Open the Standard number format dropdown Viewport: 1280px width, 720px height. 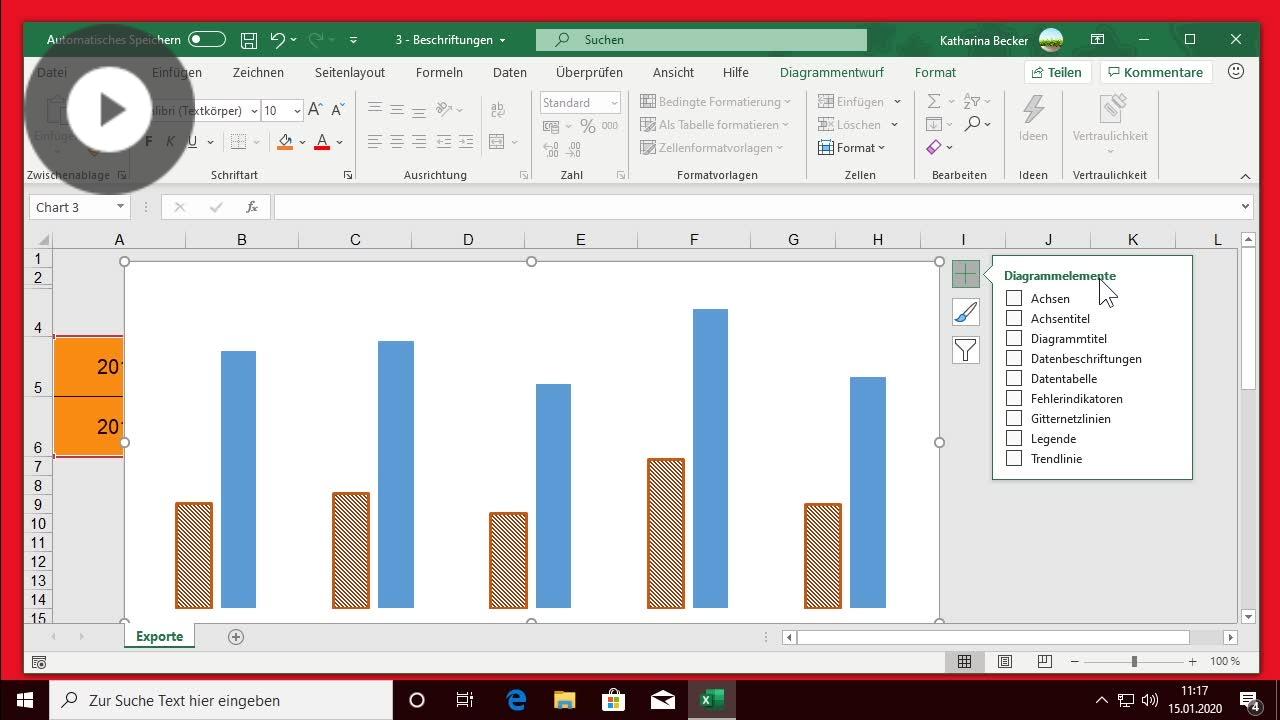tap(613, 102)
